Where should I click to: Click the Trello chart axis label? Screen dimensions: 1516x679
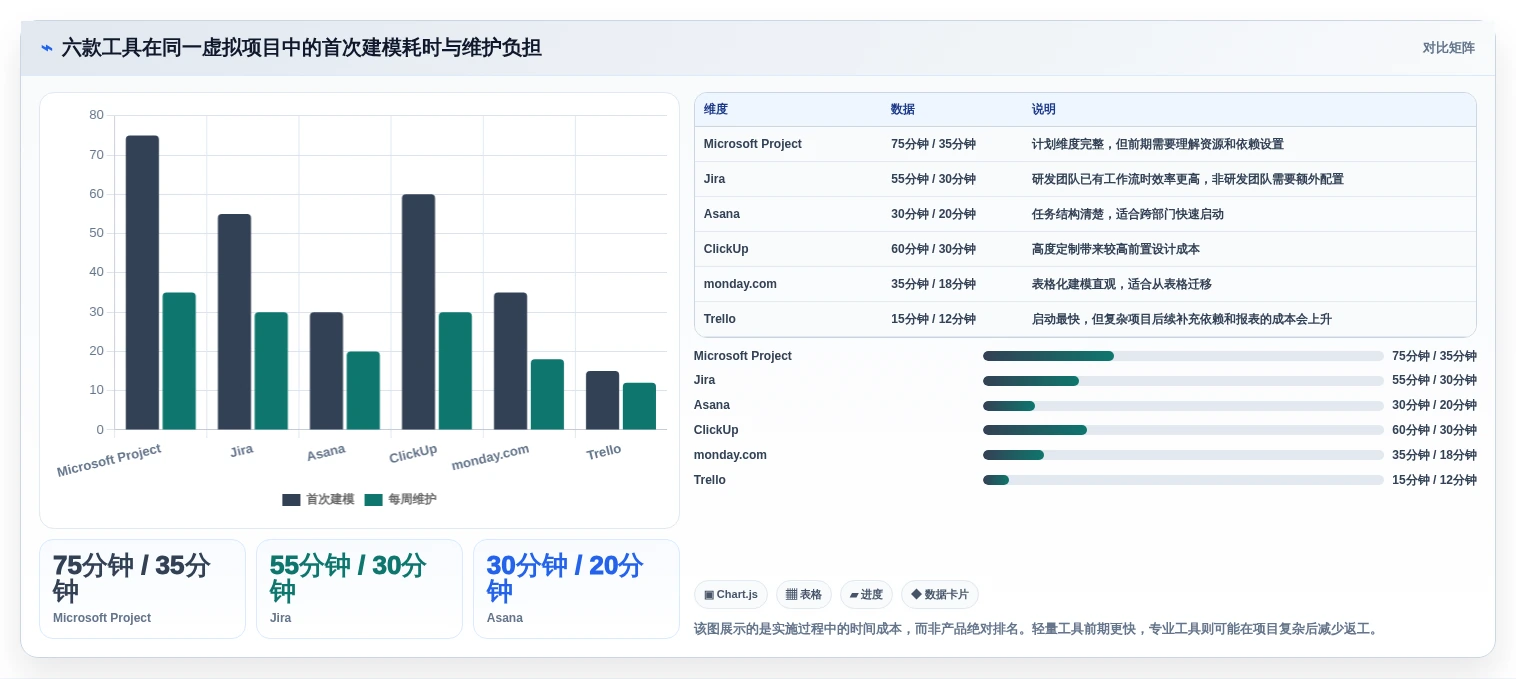[604, 452]
